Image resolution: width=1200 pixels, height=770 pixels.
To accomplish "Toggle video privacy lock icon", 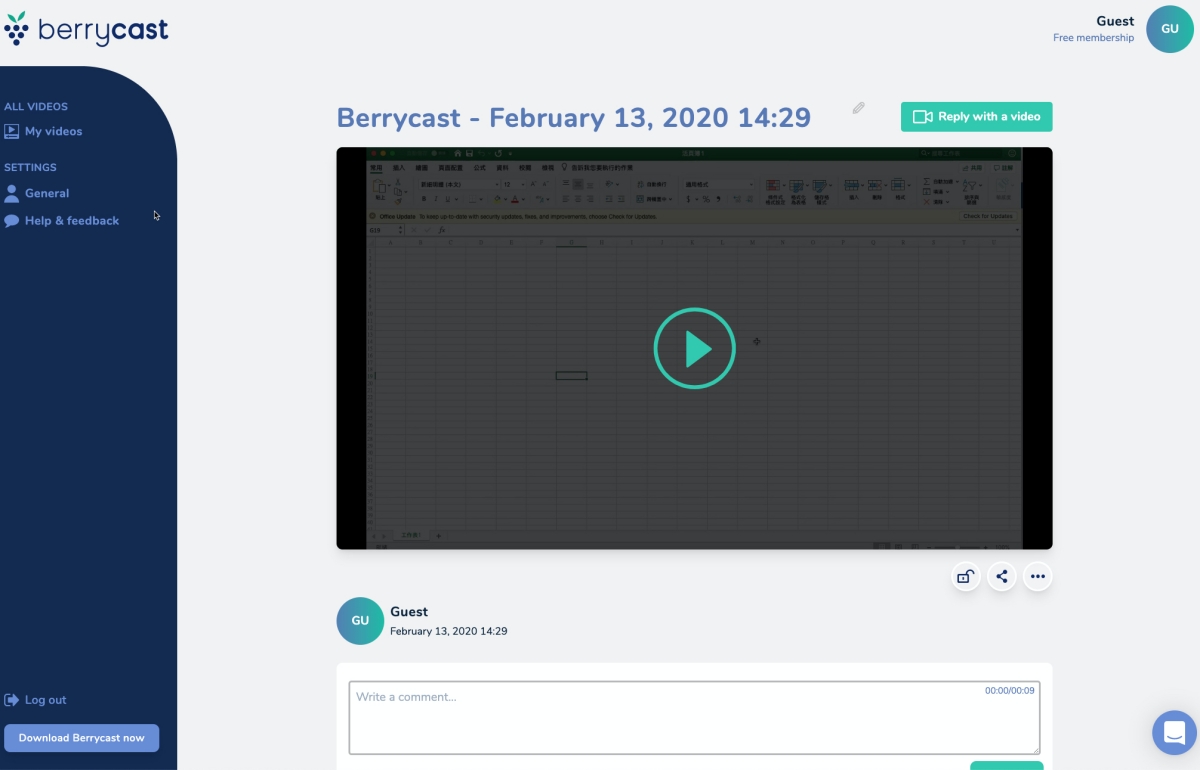I will (x=965, y=576).
